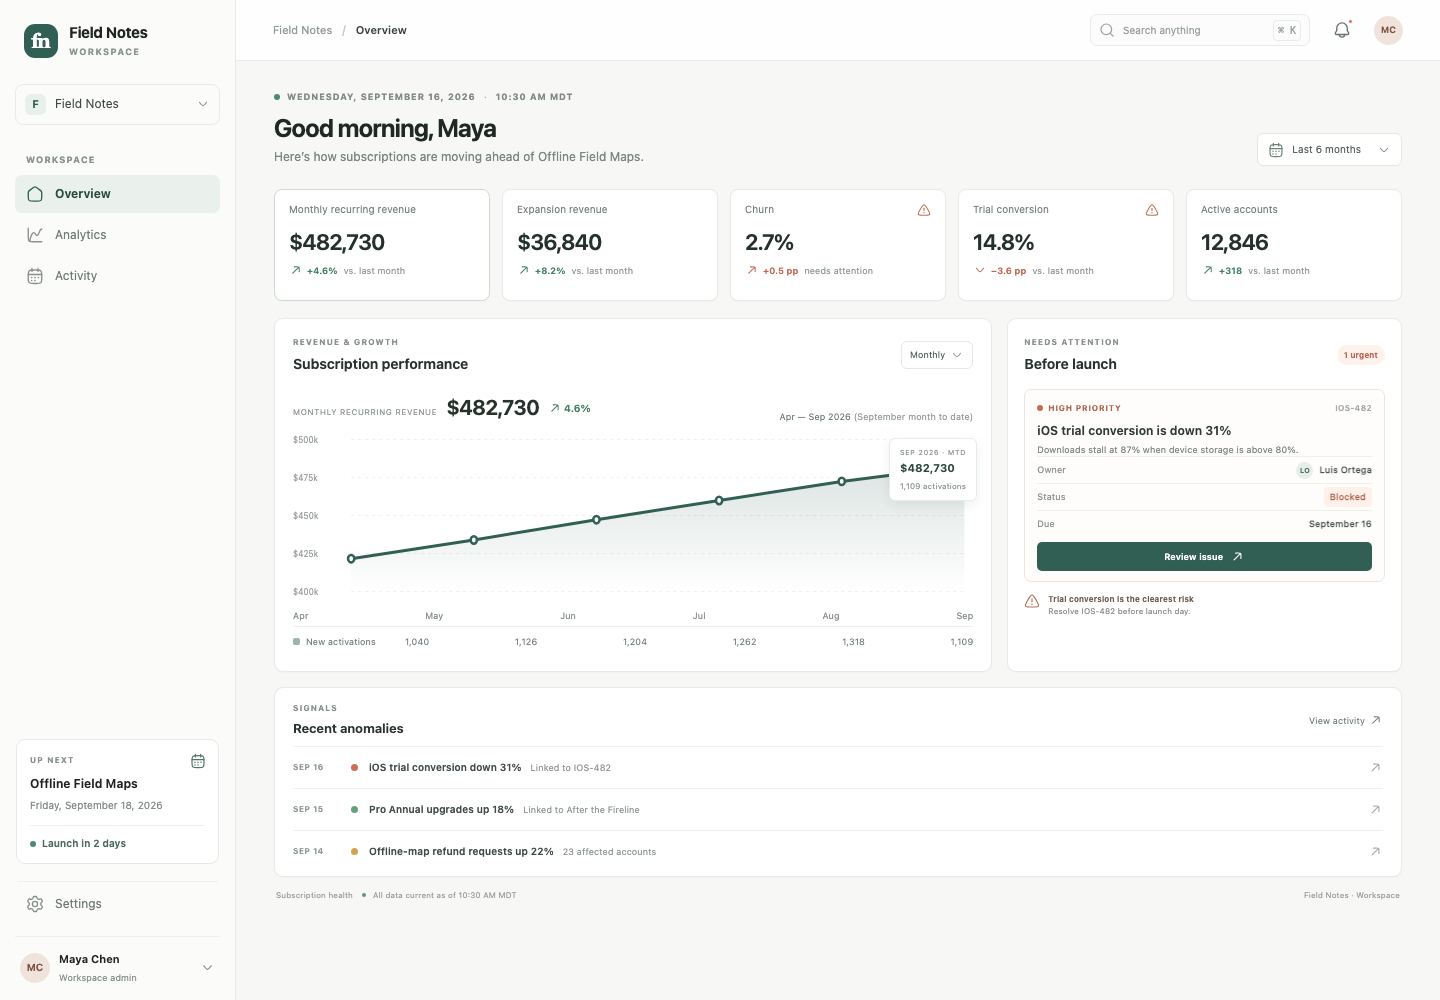Click the Activity calendar icon in sidebar
The image size is (1440, 1000).
click(35, 276)
